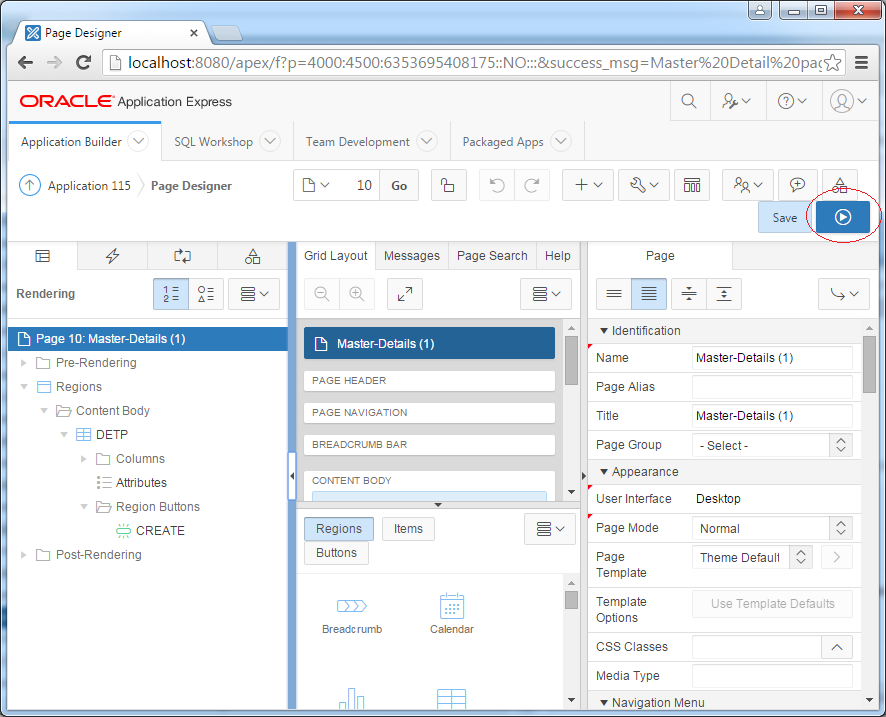Click the Save button
The height and width of the screenshot is (717, 886).
(x=785, y=218)
